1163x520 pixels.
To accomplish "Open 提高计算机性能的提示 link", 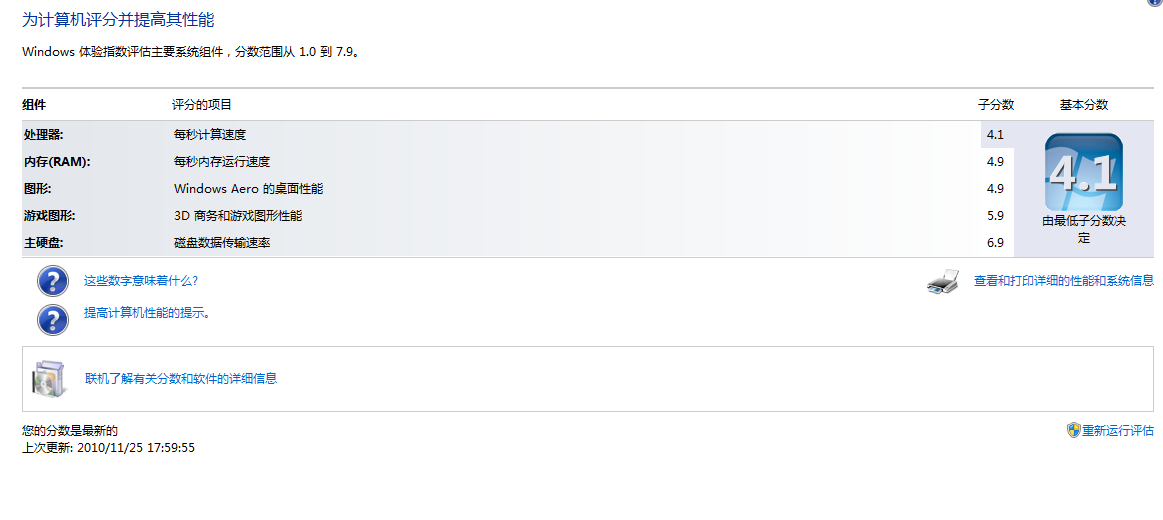I will [147, 313].
